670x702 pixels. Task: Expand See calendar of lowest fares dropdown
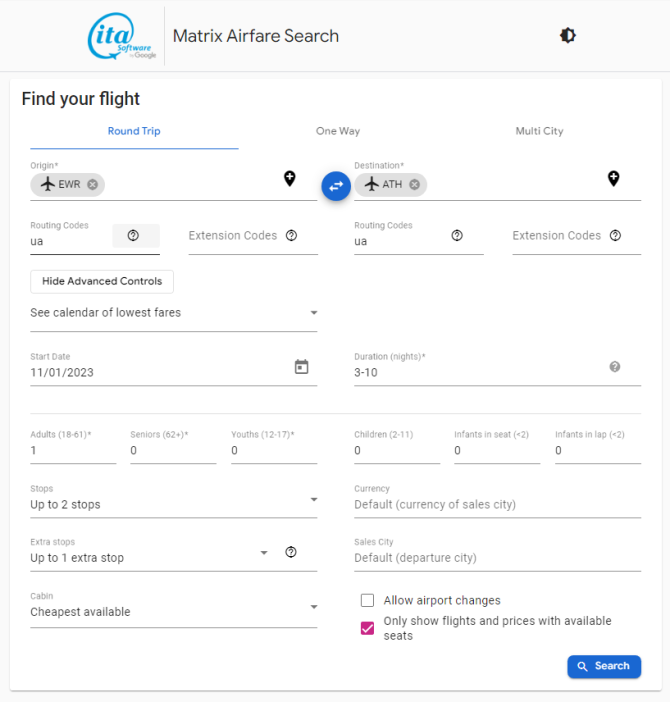pyautogui.click(x=174, y=312)
